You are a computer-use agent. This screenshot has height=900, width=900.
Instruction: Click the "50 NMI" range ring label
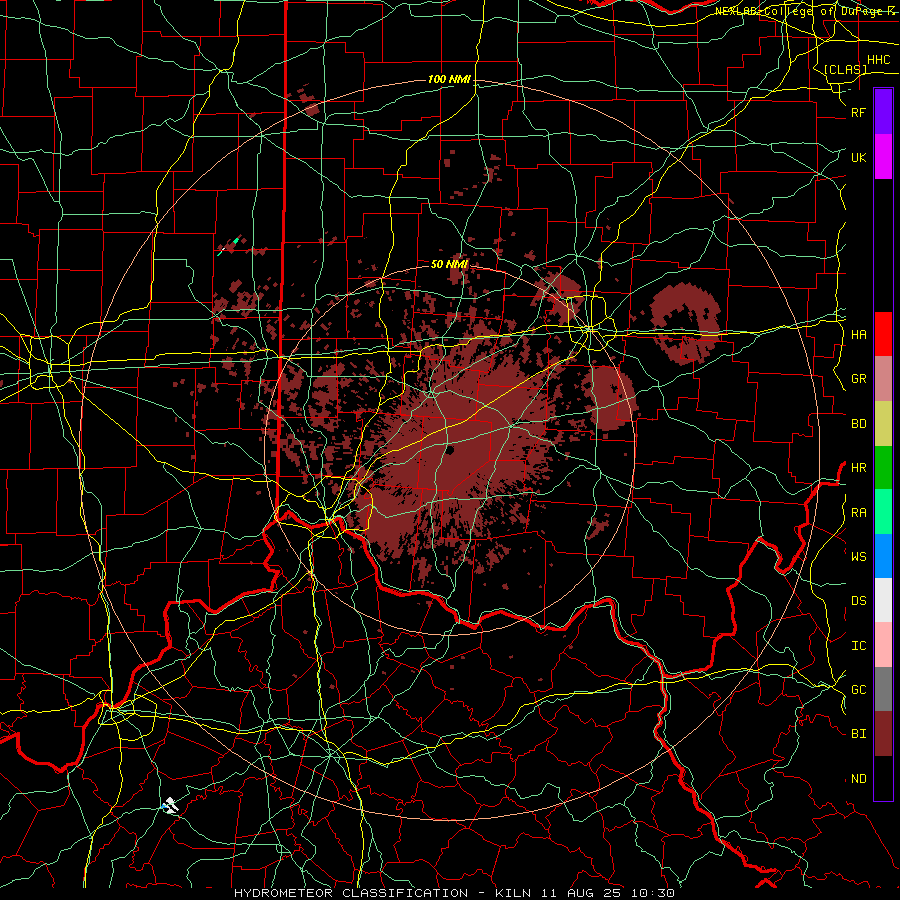[449, 264]
